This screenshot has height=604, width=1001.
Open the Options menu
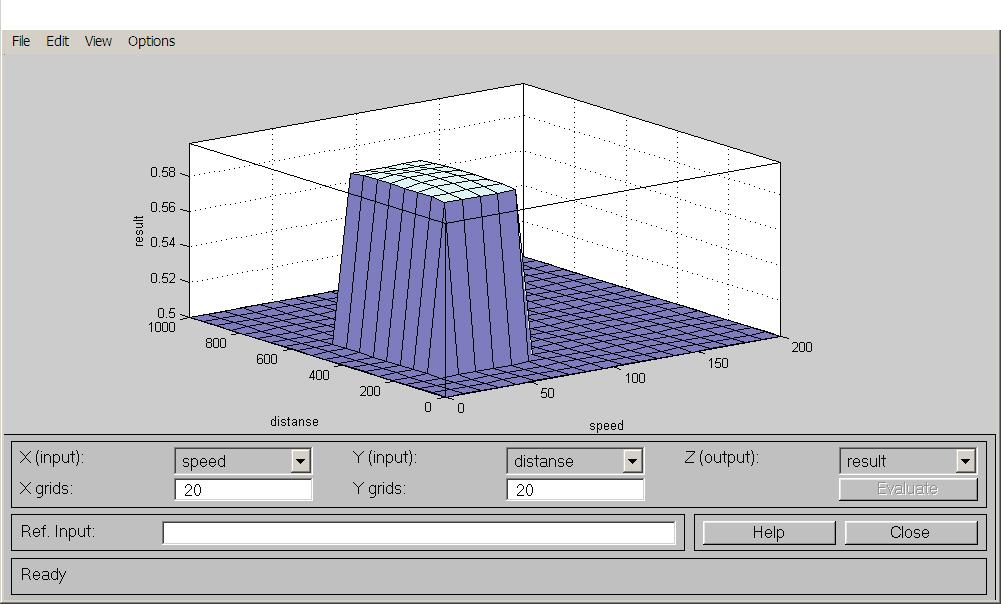[x=151, y=41]
